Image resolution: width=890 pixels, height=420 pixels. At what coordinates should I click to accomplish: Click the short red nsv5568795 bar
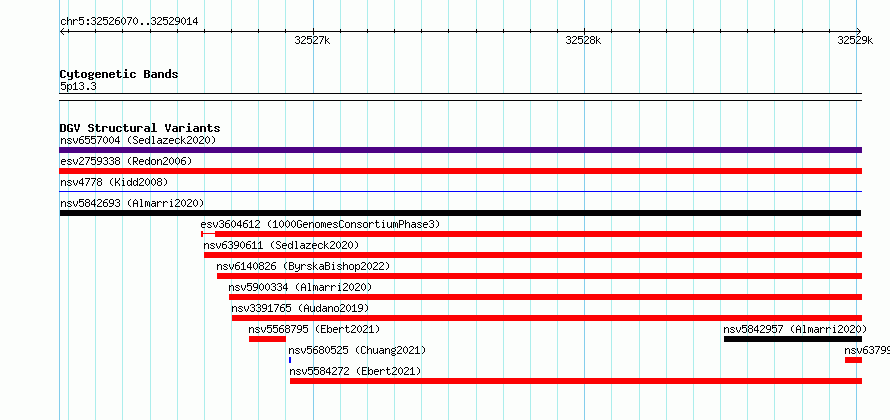click(x=267, y=339)
